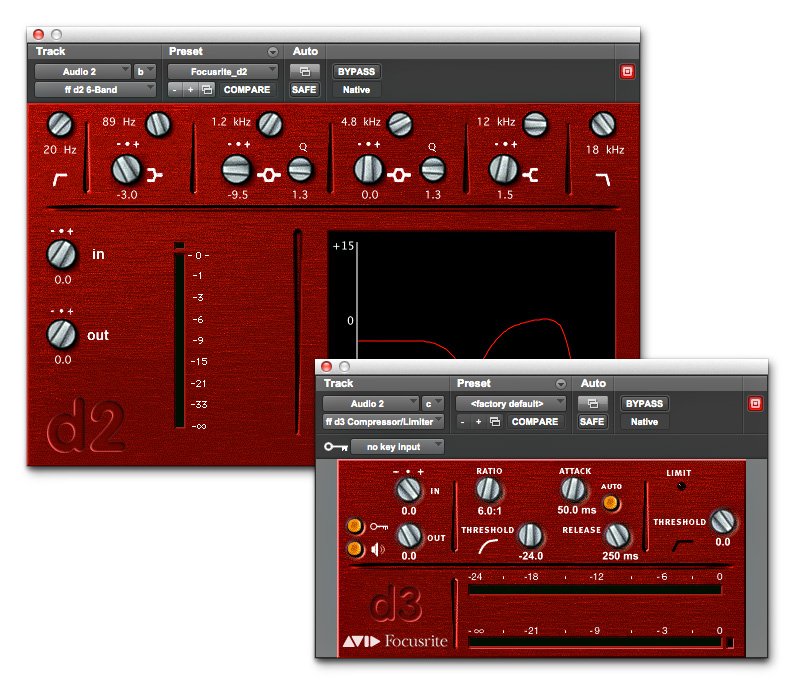Click the d2 embossed logo
800x700 pixels.
point(86,426)
